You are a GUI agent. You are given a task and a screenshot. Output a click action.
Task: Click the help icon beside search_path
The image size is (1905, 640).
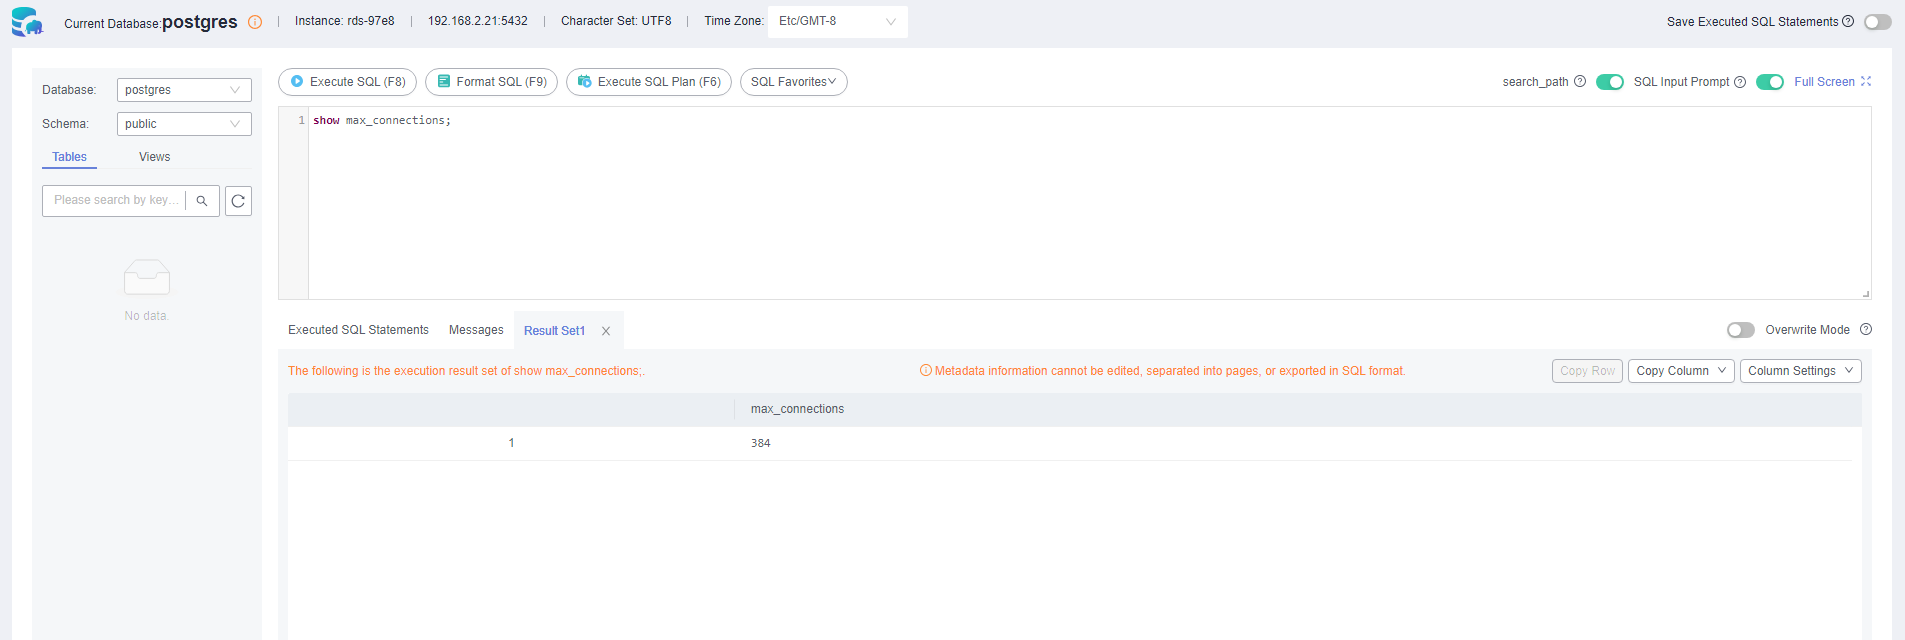click(1580, 82)
